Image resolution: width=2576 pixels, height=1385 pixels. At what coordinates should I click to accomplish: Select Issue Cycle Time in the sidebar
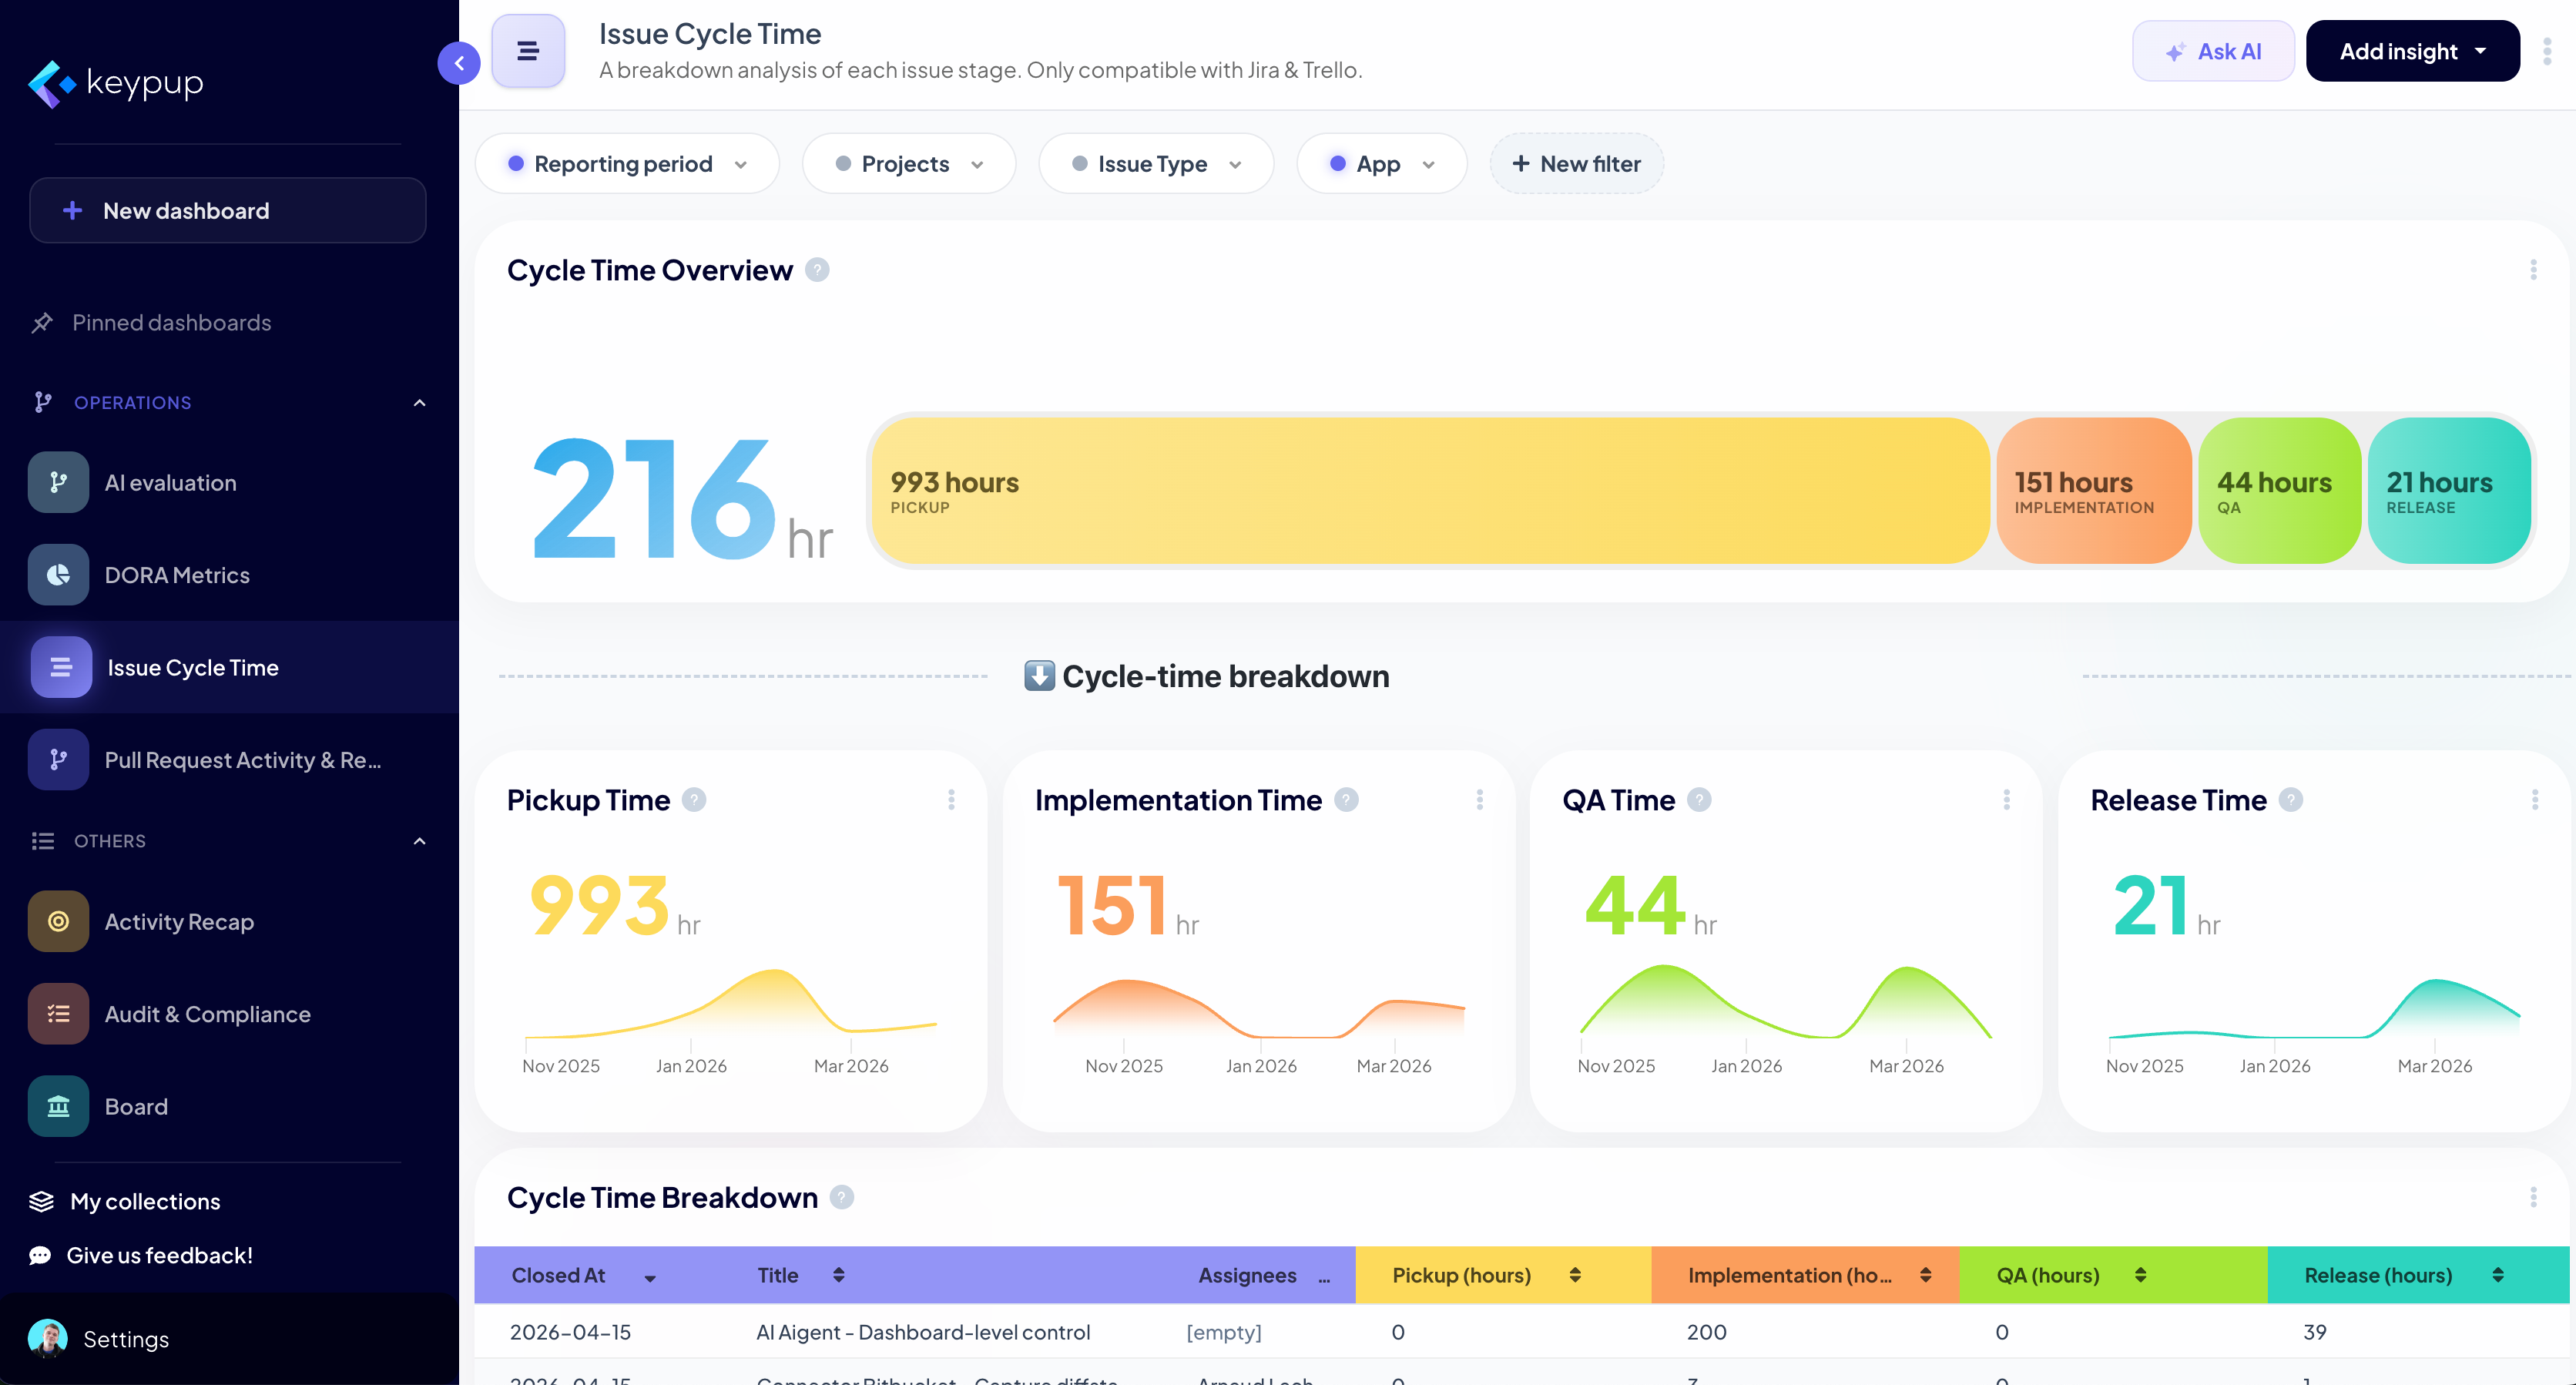(x=229, y=667)
